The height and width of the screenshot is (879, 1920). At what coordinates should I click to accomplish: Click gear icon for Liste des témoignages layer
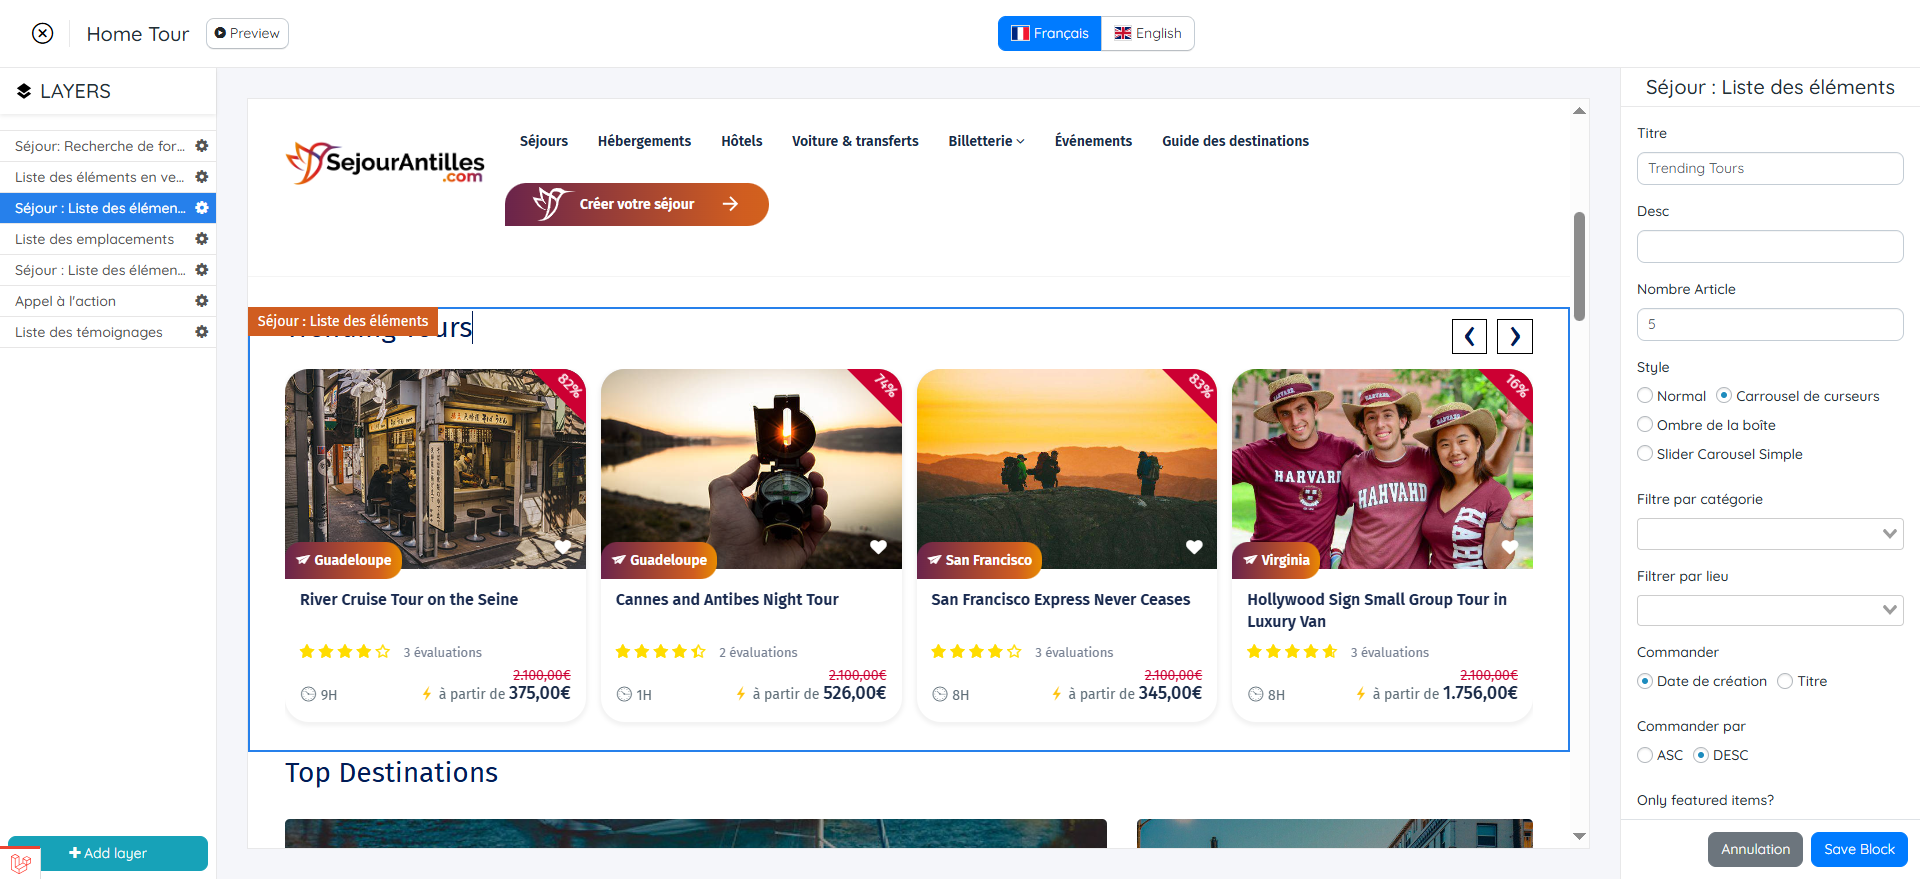coord(201,332)
